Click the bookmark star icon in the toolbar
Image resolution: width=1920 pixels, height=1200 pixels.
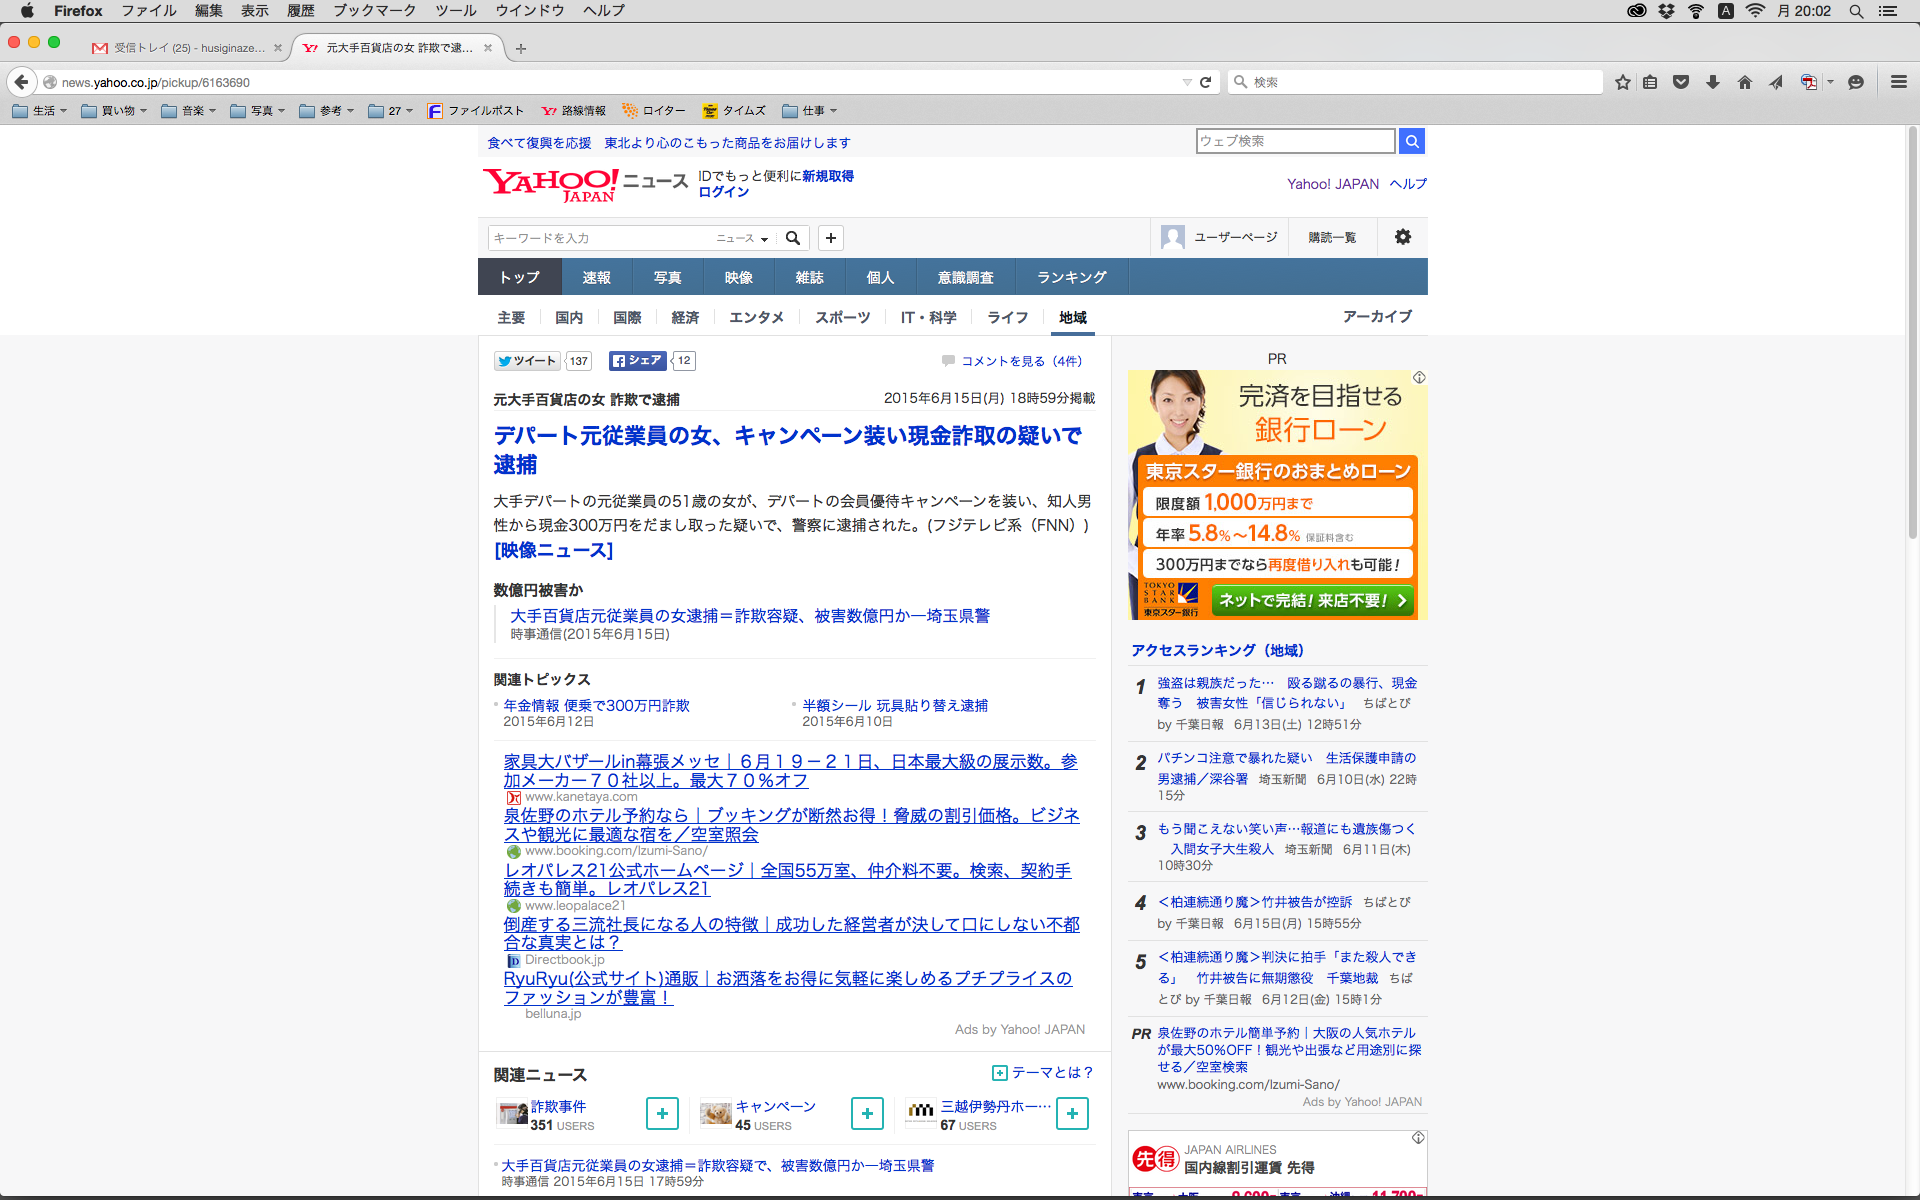pyautogui.click(x=1622, y=82)
